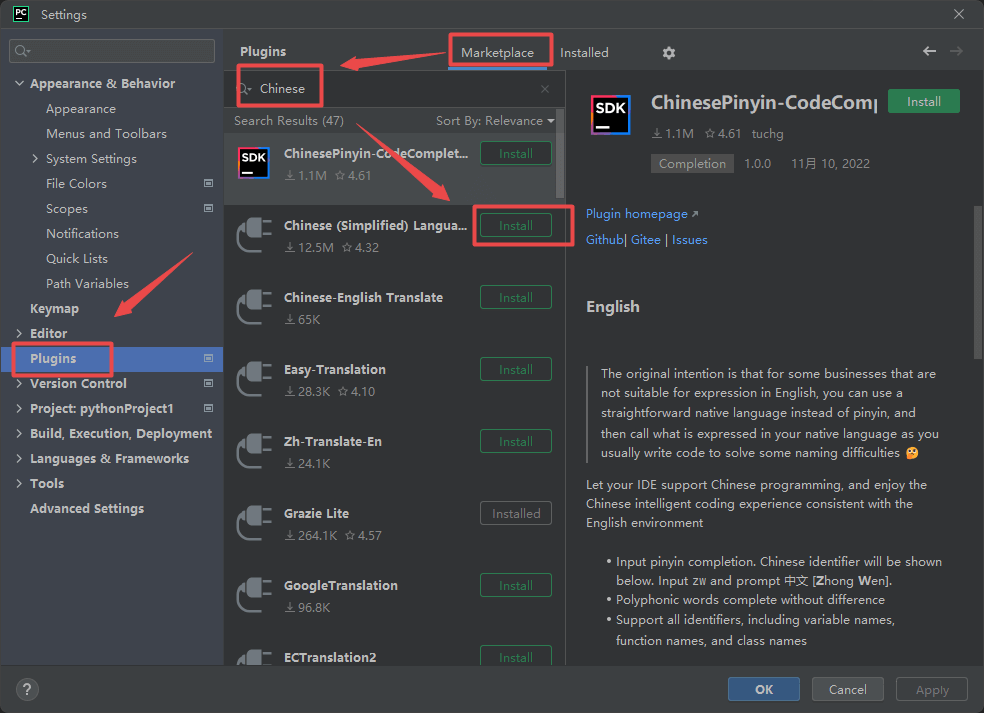Click the Installed checkbox for Grazie Lite
Viewport: 984px width, 713px height.
pos(516,514)
